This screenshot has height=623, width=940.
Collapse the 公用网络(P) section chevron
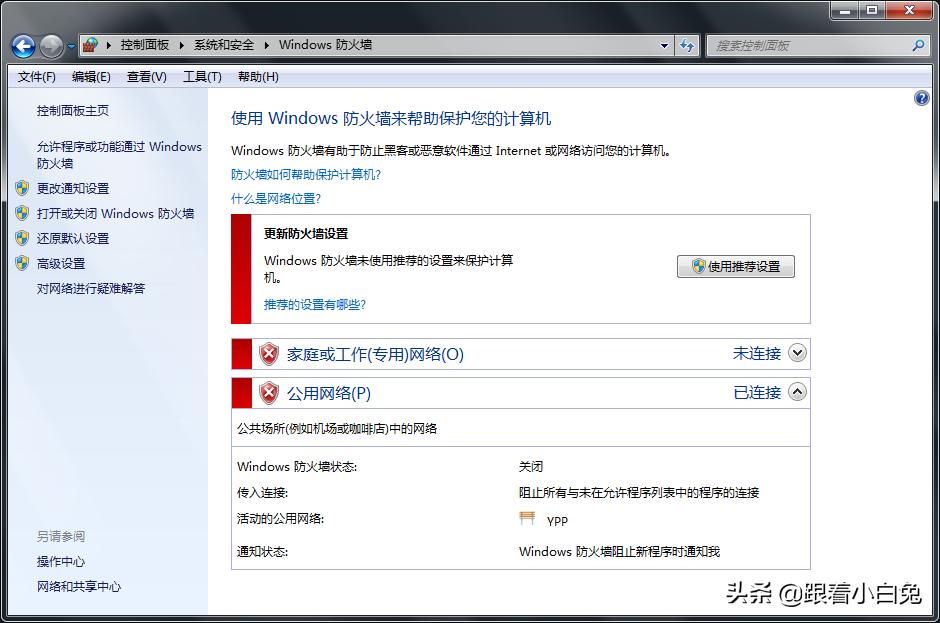click(797, 392)
